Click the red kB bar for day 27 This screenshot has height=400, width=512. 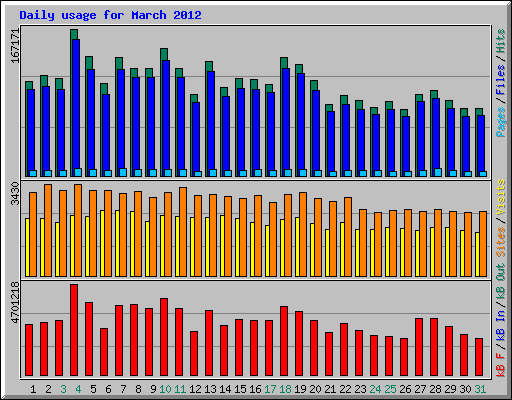click(x=419, y=347)
